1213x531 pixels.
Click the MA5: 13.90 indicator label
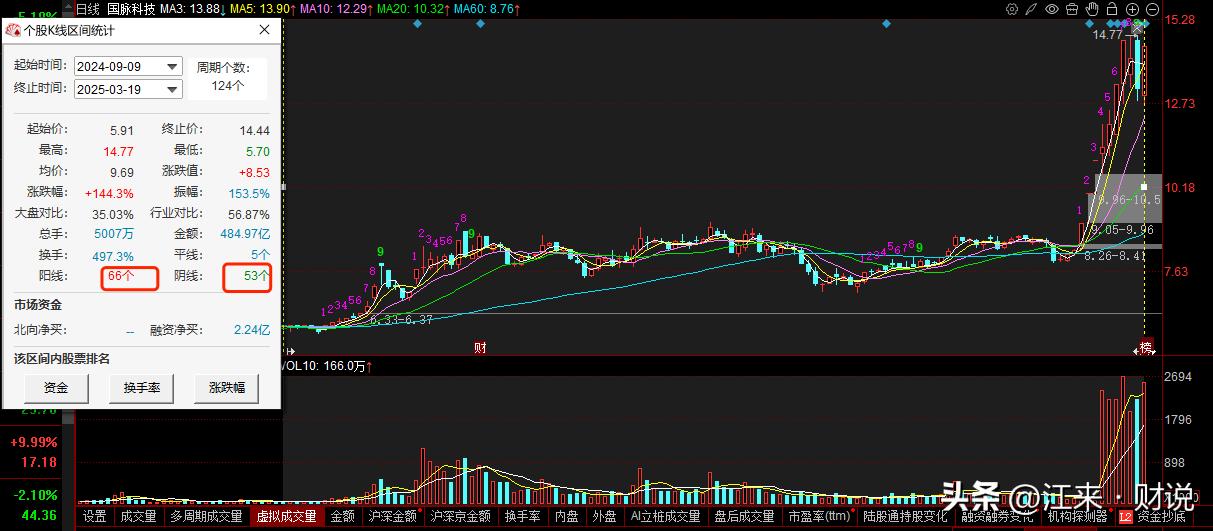[x=261, y=8]
